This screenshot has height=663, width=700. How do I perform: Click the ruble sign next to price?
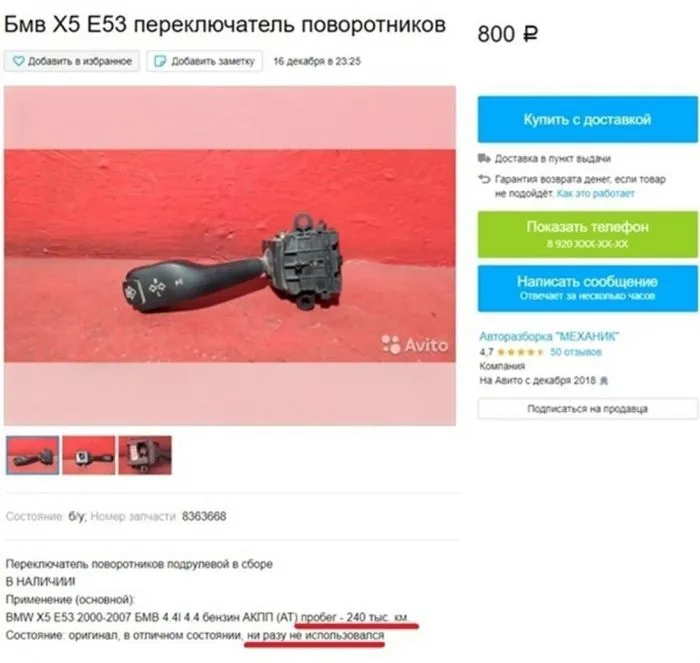530,34
